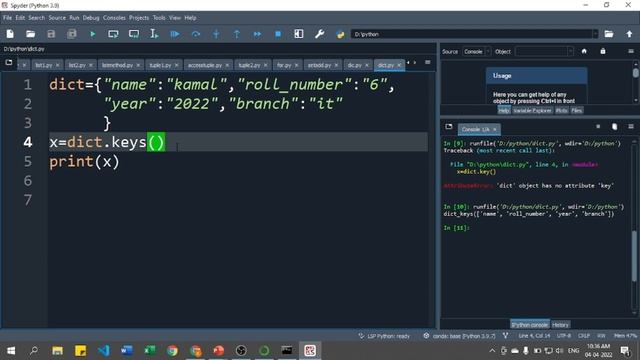Open the editor file browse tabs button
The width and height of the screenshot is (640, 360).
(x=9, y=62)
